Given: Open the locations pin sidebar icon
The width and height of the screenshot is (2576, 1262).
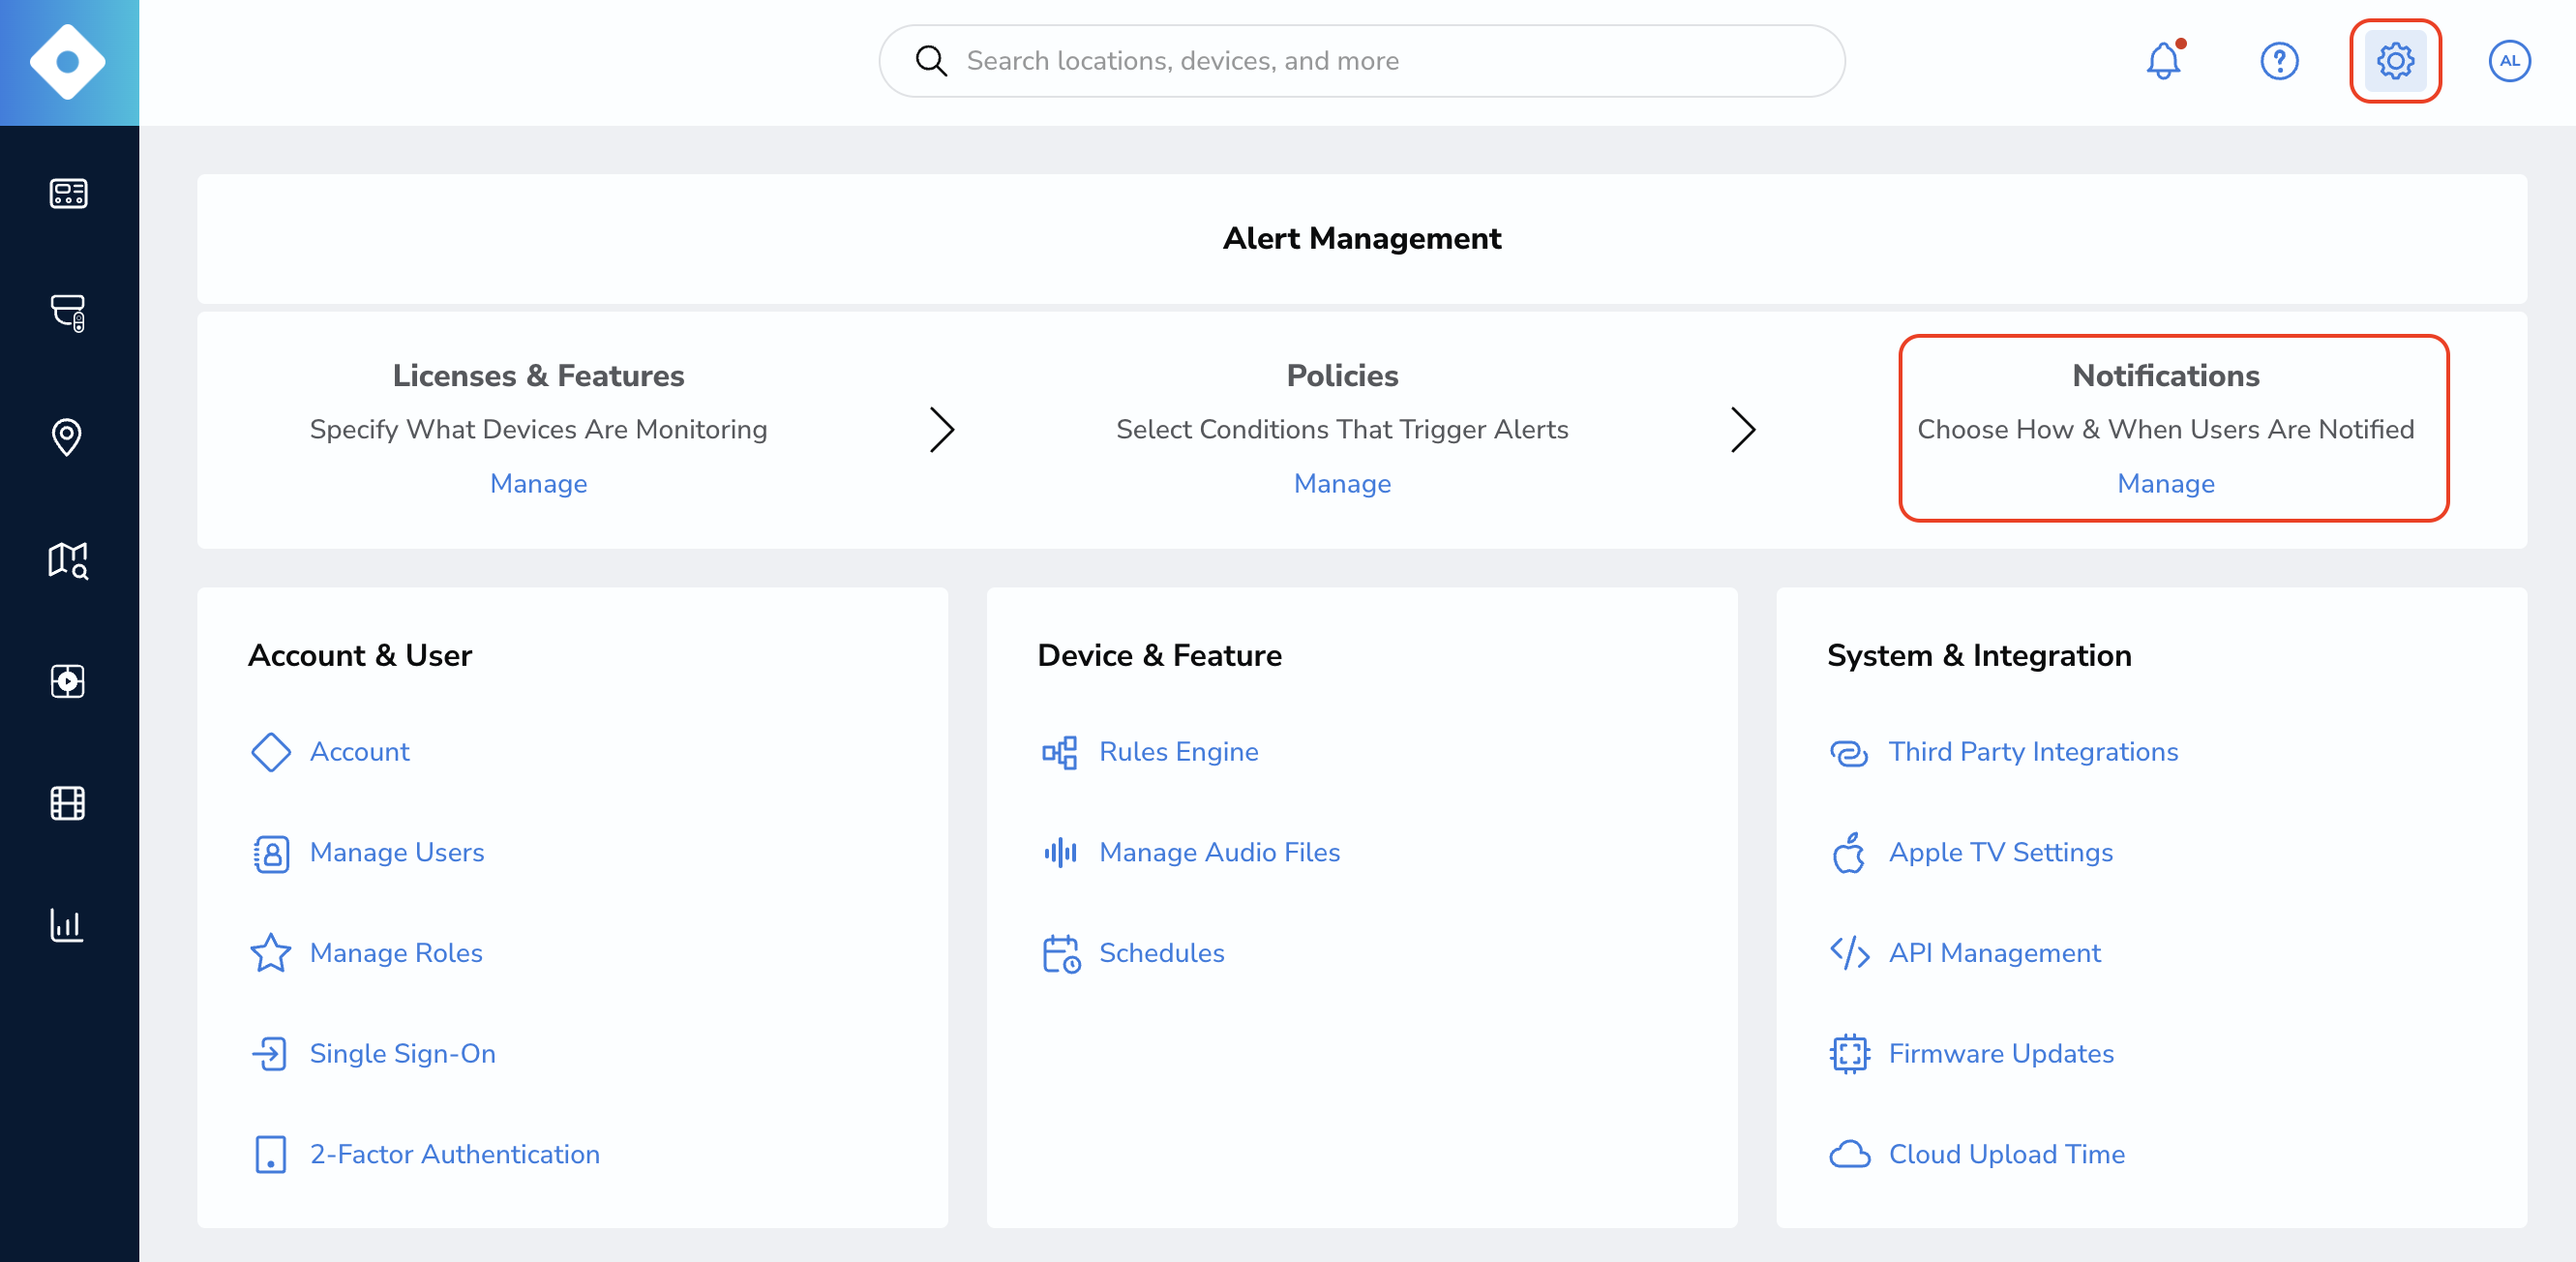Looking at the screenshot, I should click(x=67, y=437).
